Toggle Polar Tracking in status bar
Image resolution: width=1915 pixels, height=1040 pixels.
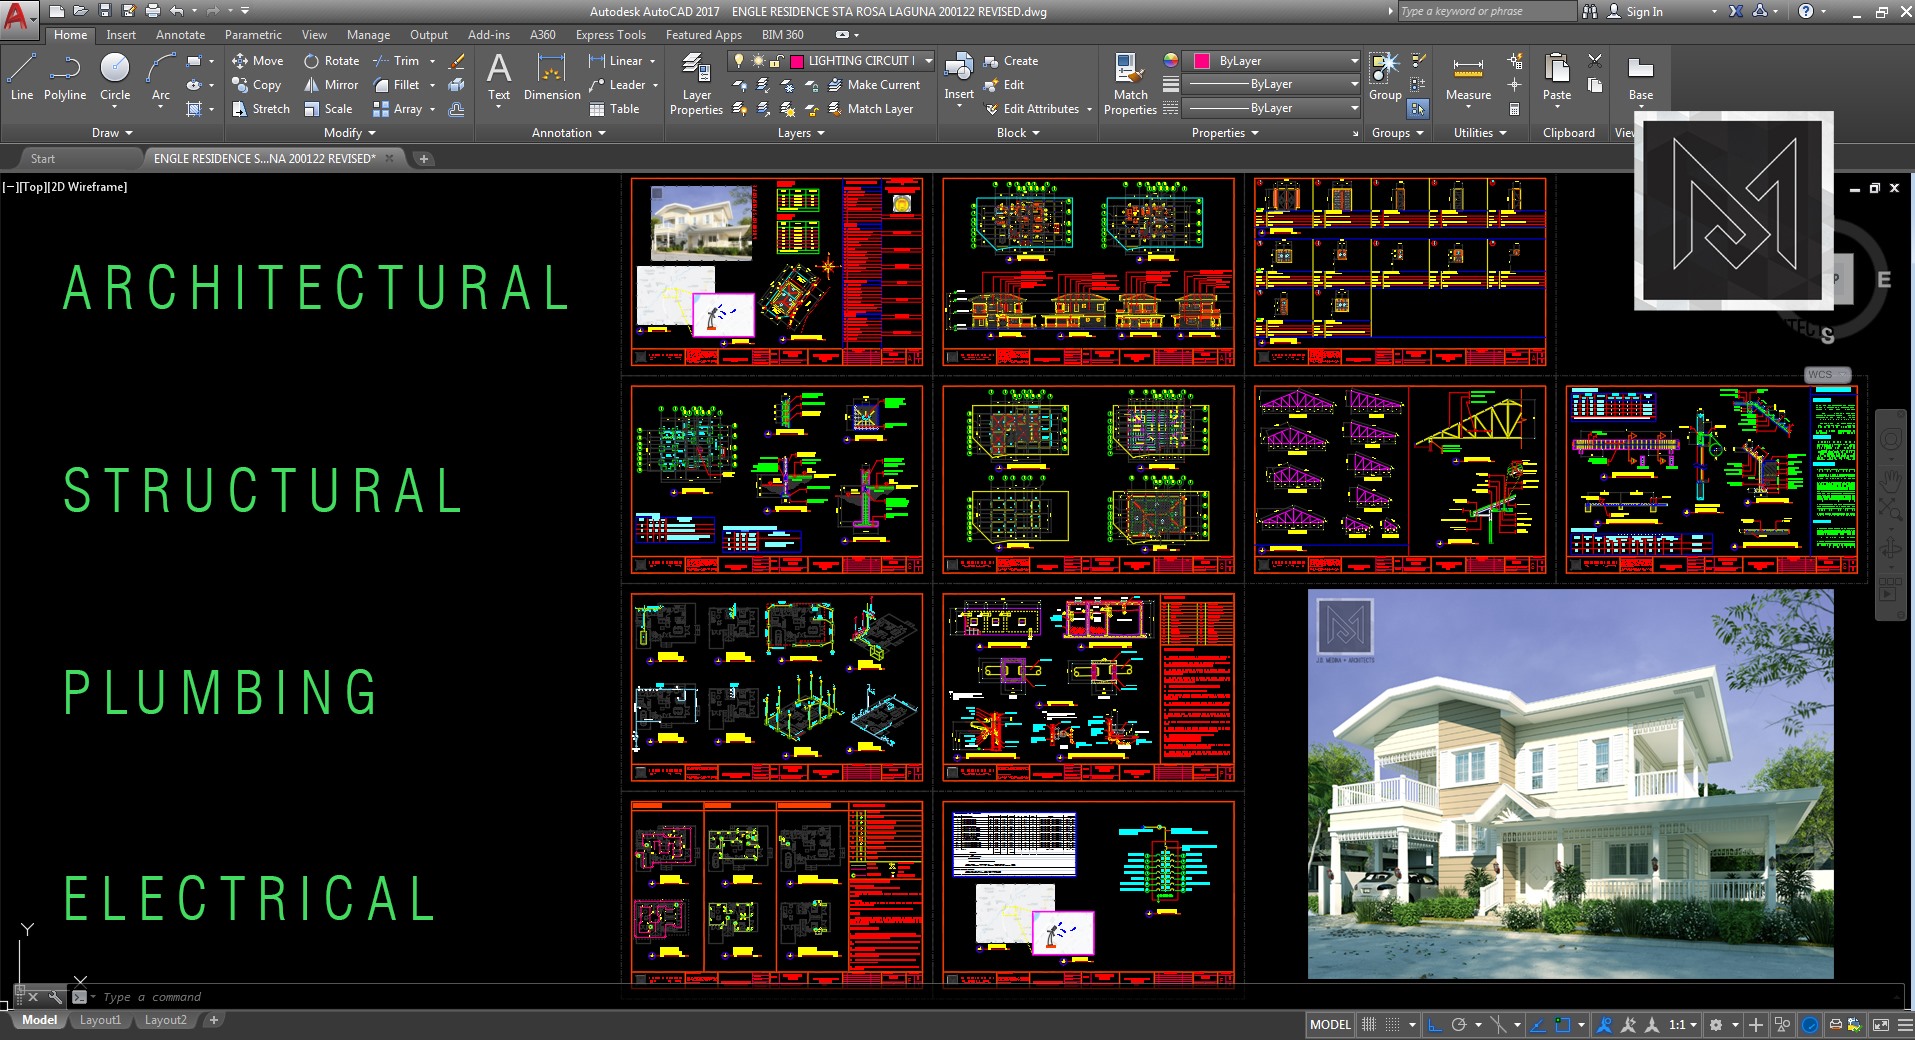(1459, 1025)
